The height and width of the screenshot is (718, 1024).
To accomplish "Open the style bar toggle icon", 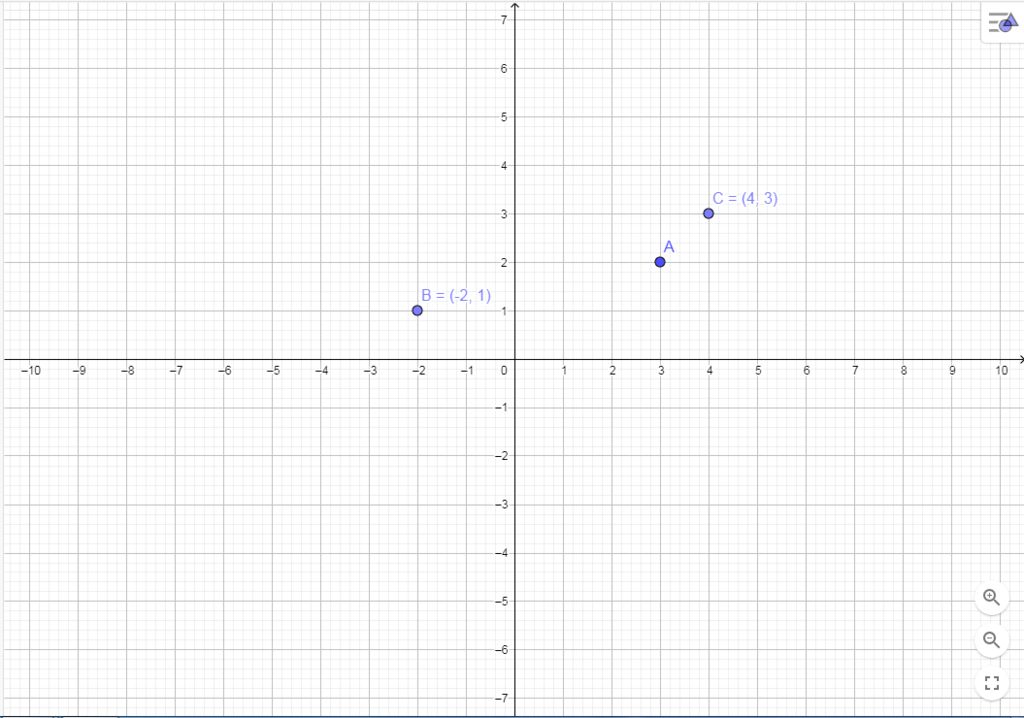I will click(x=1002, y=23).
